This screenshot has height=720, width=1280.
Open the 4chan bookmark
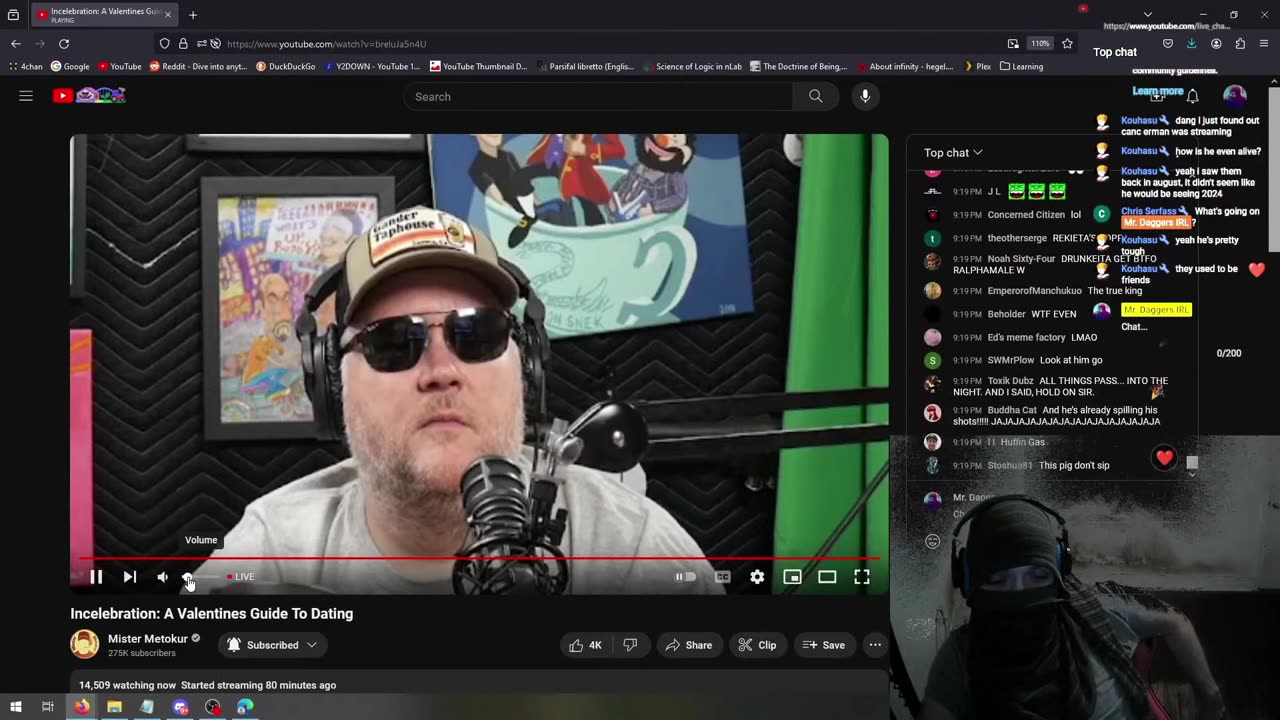tap(26, 67)
